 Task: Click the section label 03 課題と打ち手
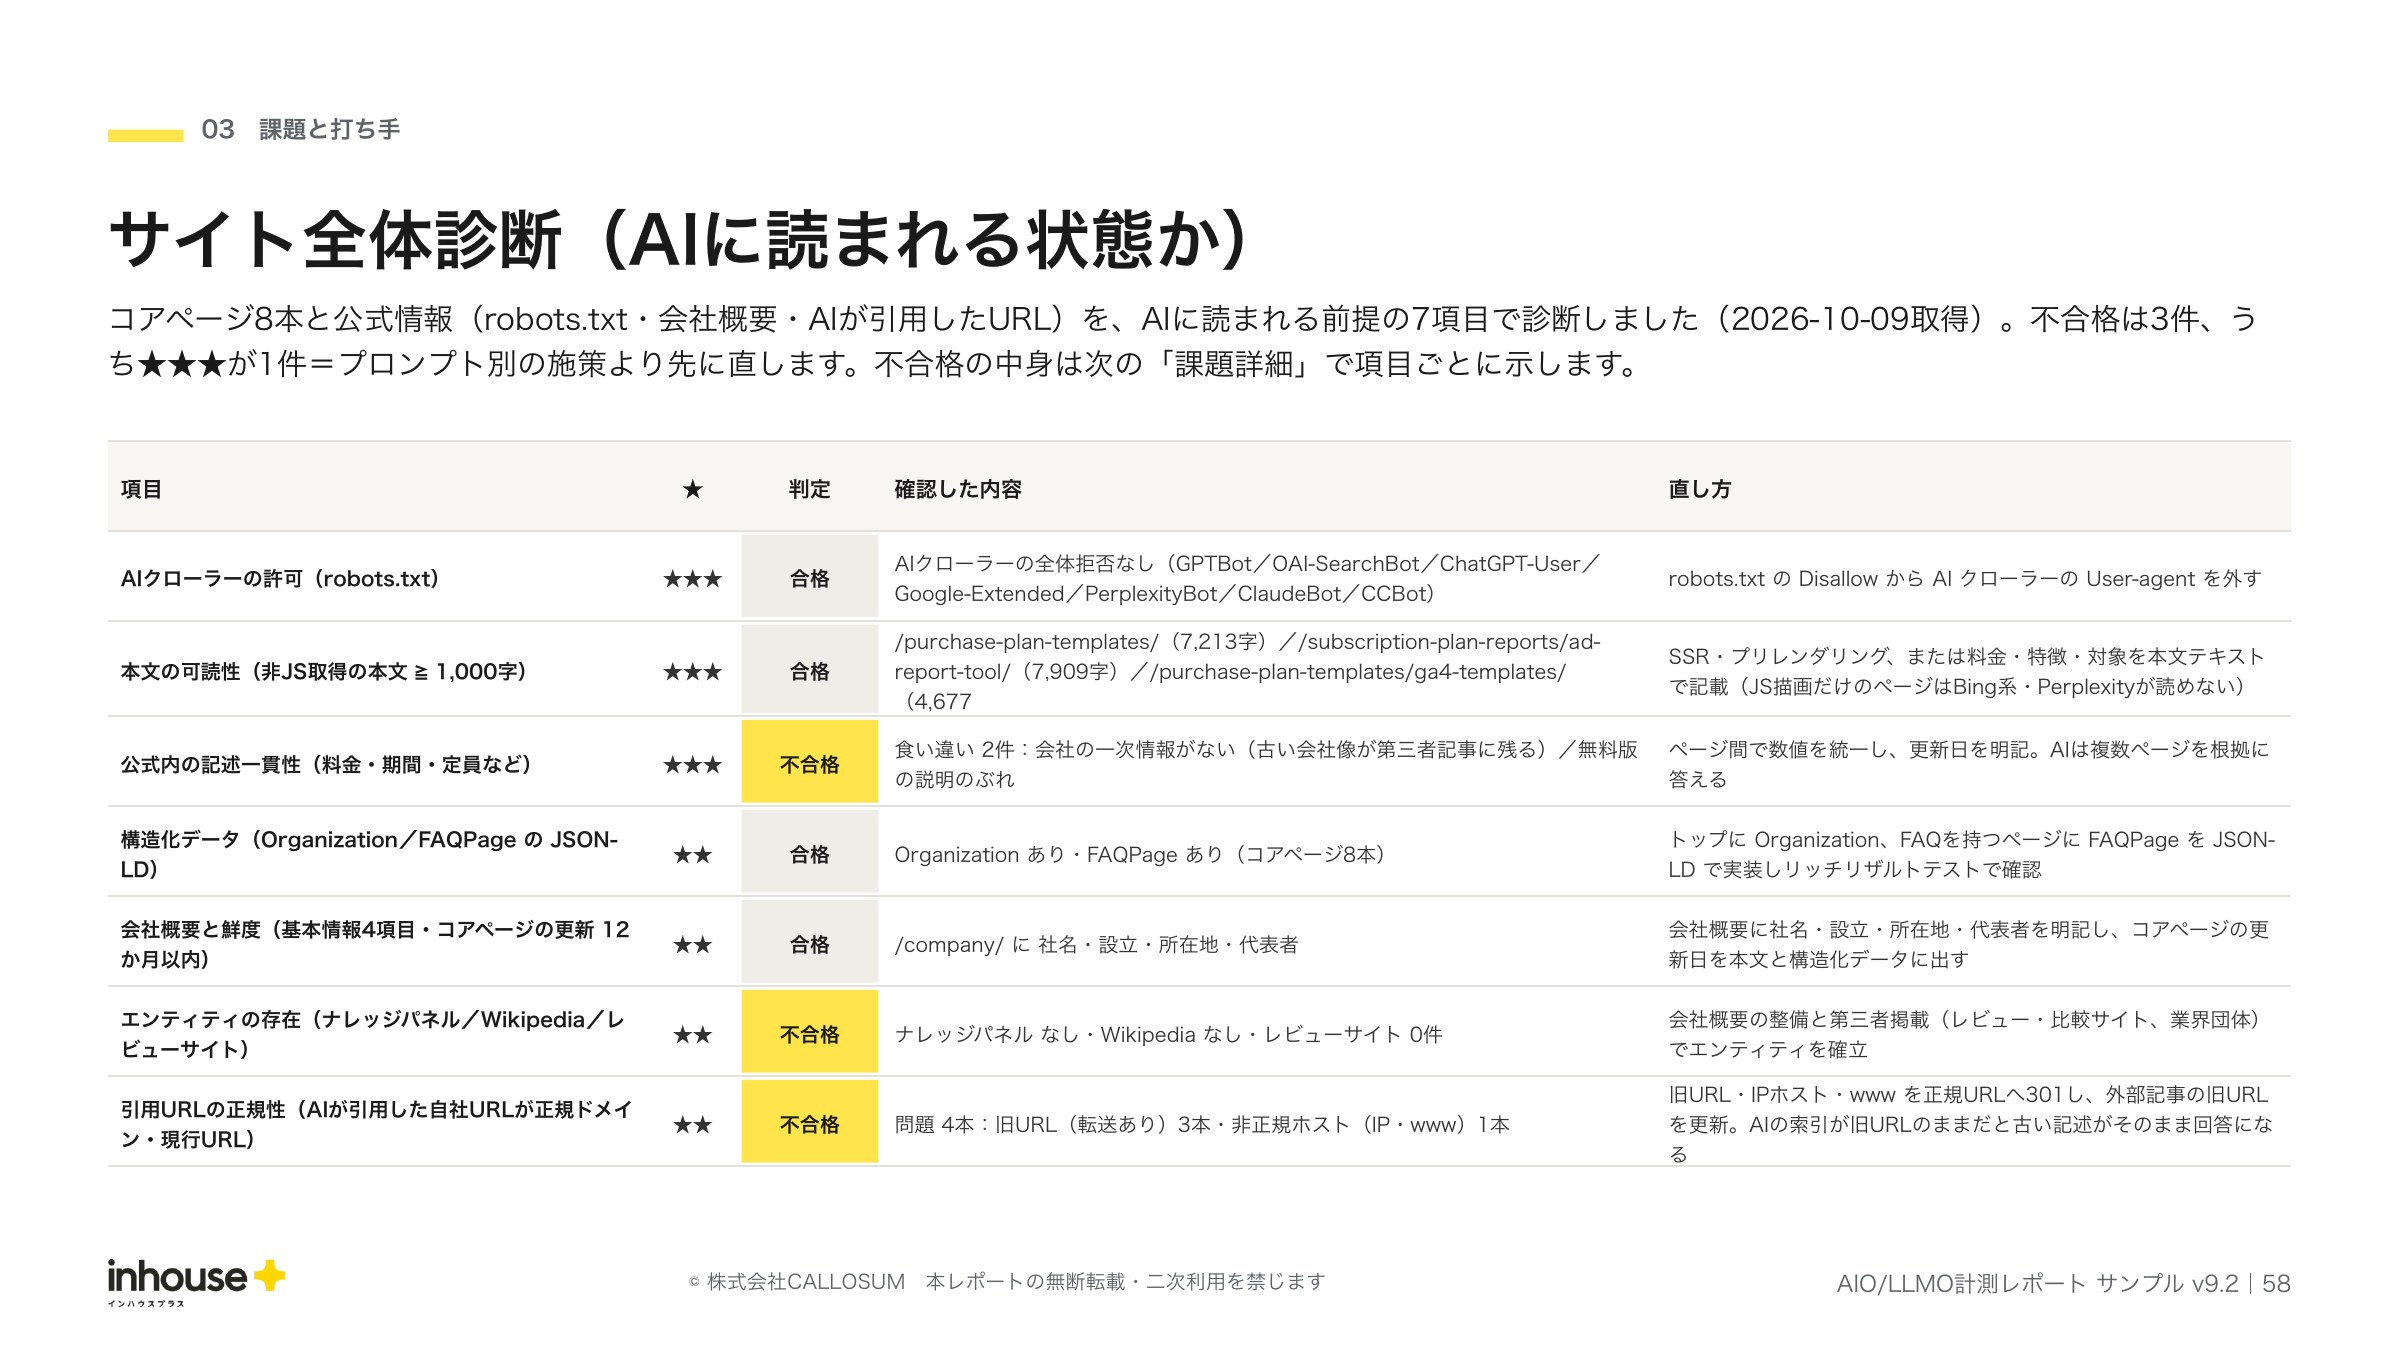[300, 129]
